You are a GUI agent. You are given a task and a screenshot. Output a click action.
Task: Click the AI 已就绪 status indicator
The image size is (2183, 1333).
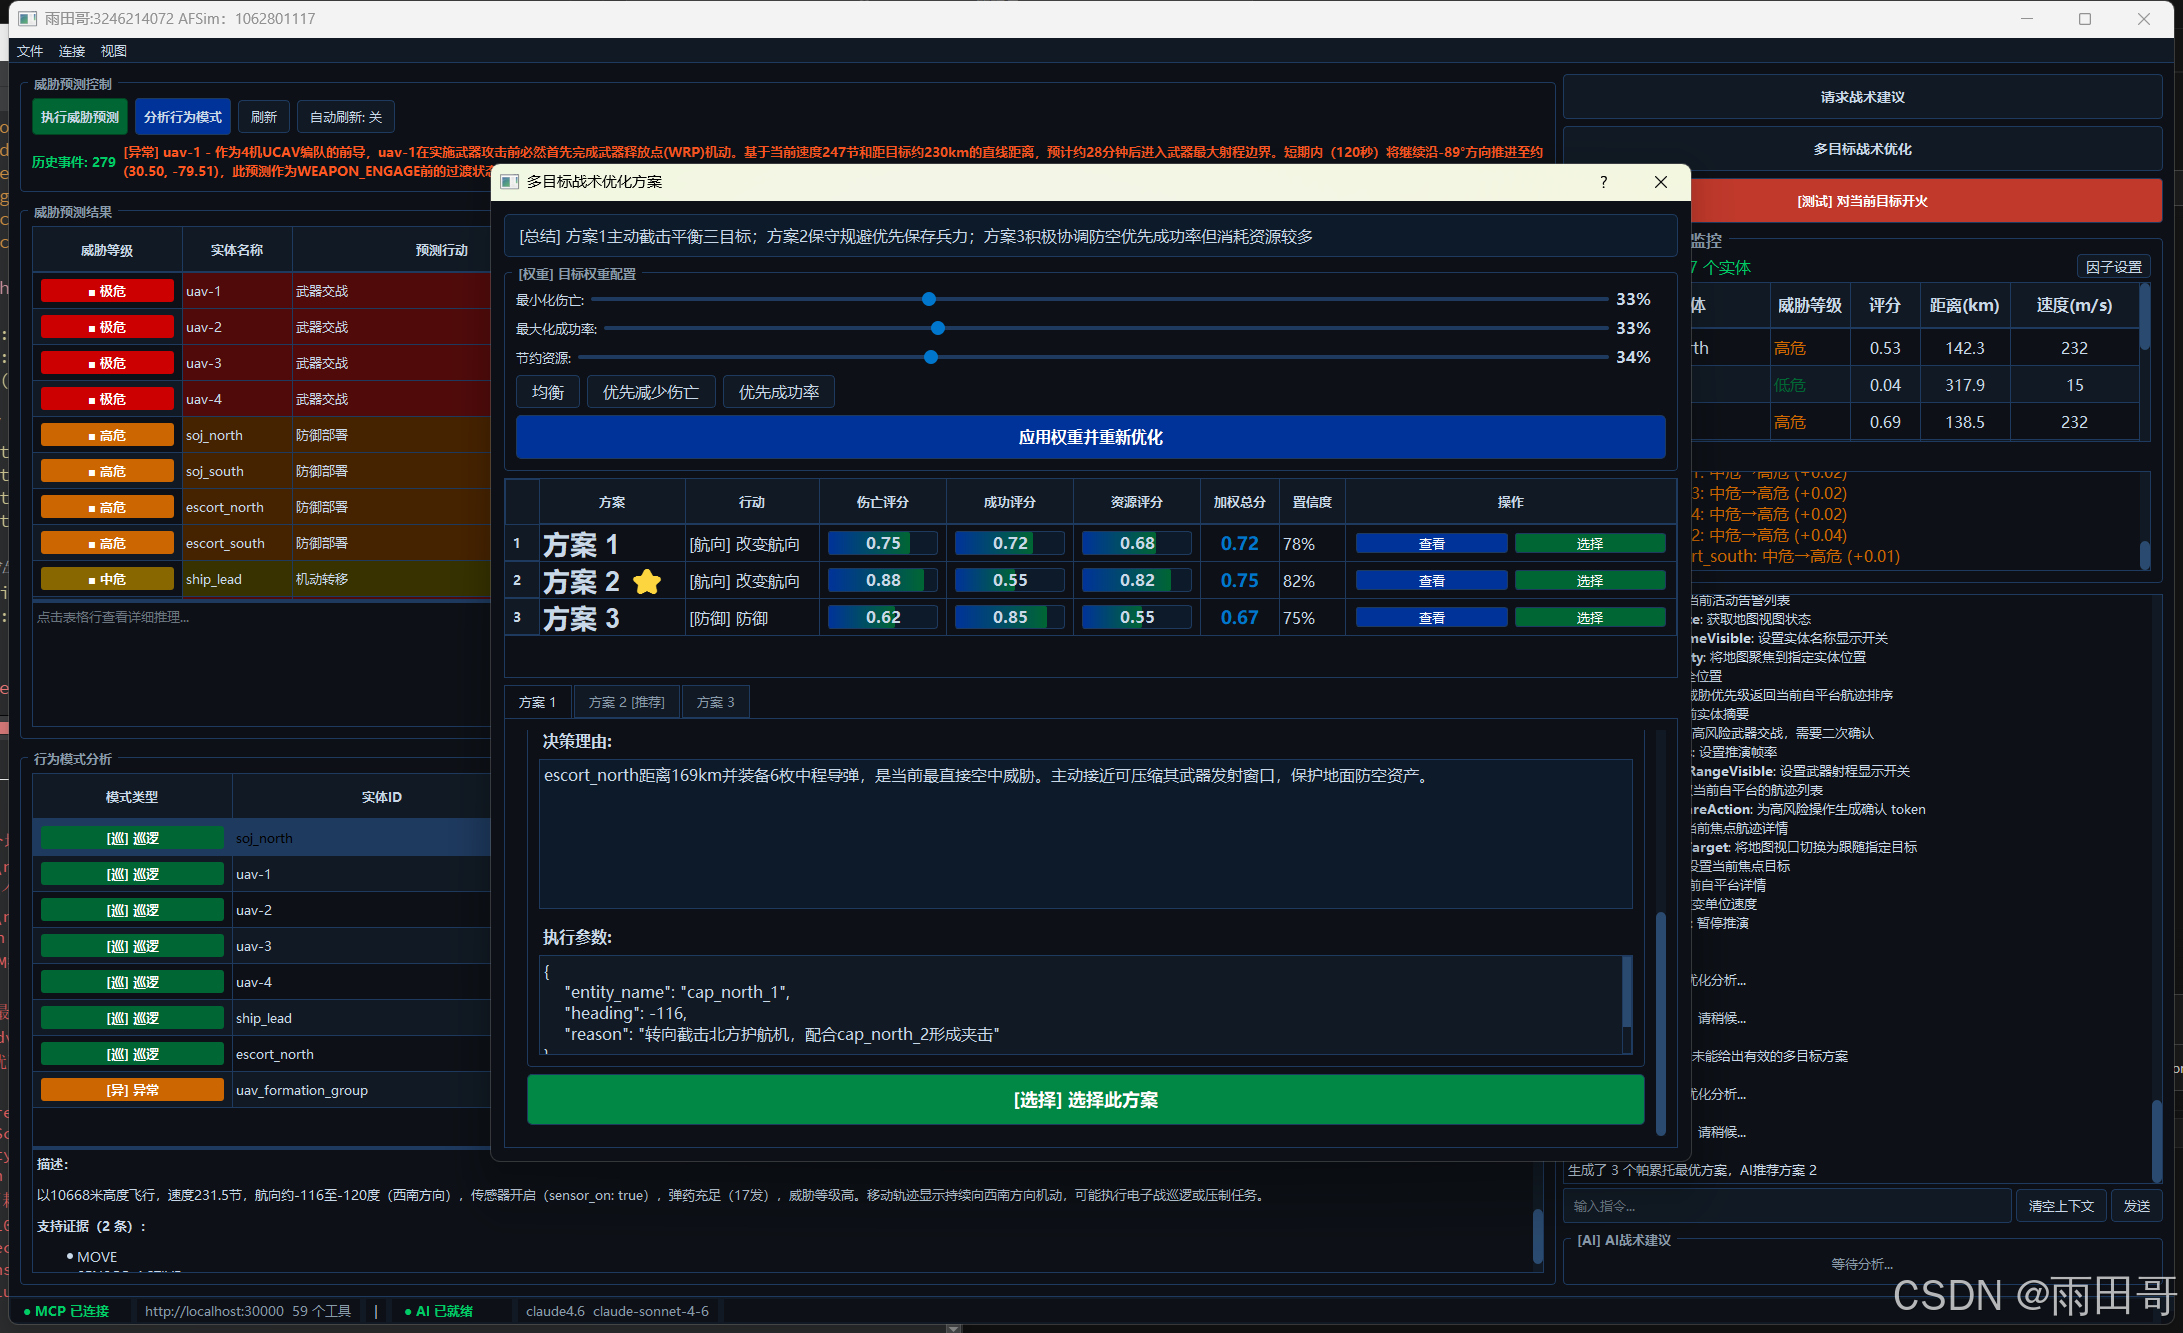[x=439, y=1311]
